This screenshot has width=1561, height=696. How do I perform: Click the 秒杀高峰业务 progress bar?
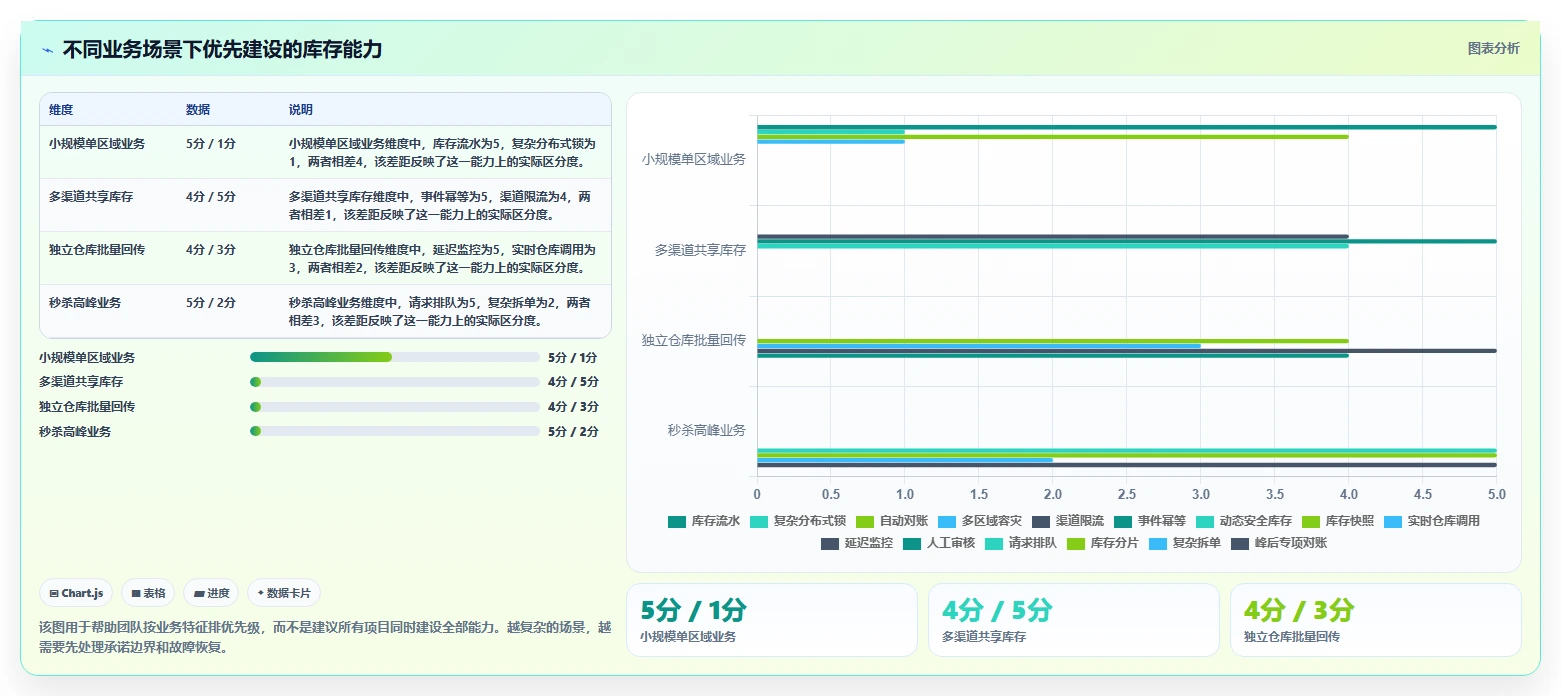(x=395, y=432)
